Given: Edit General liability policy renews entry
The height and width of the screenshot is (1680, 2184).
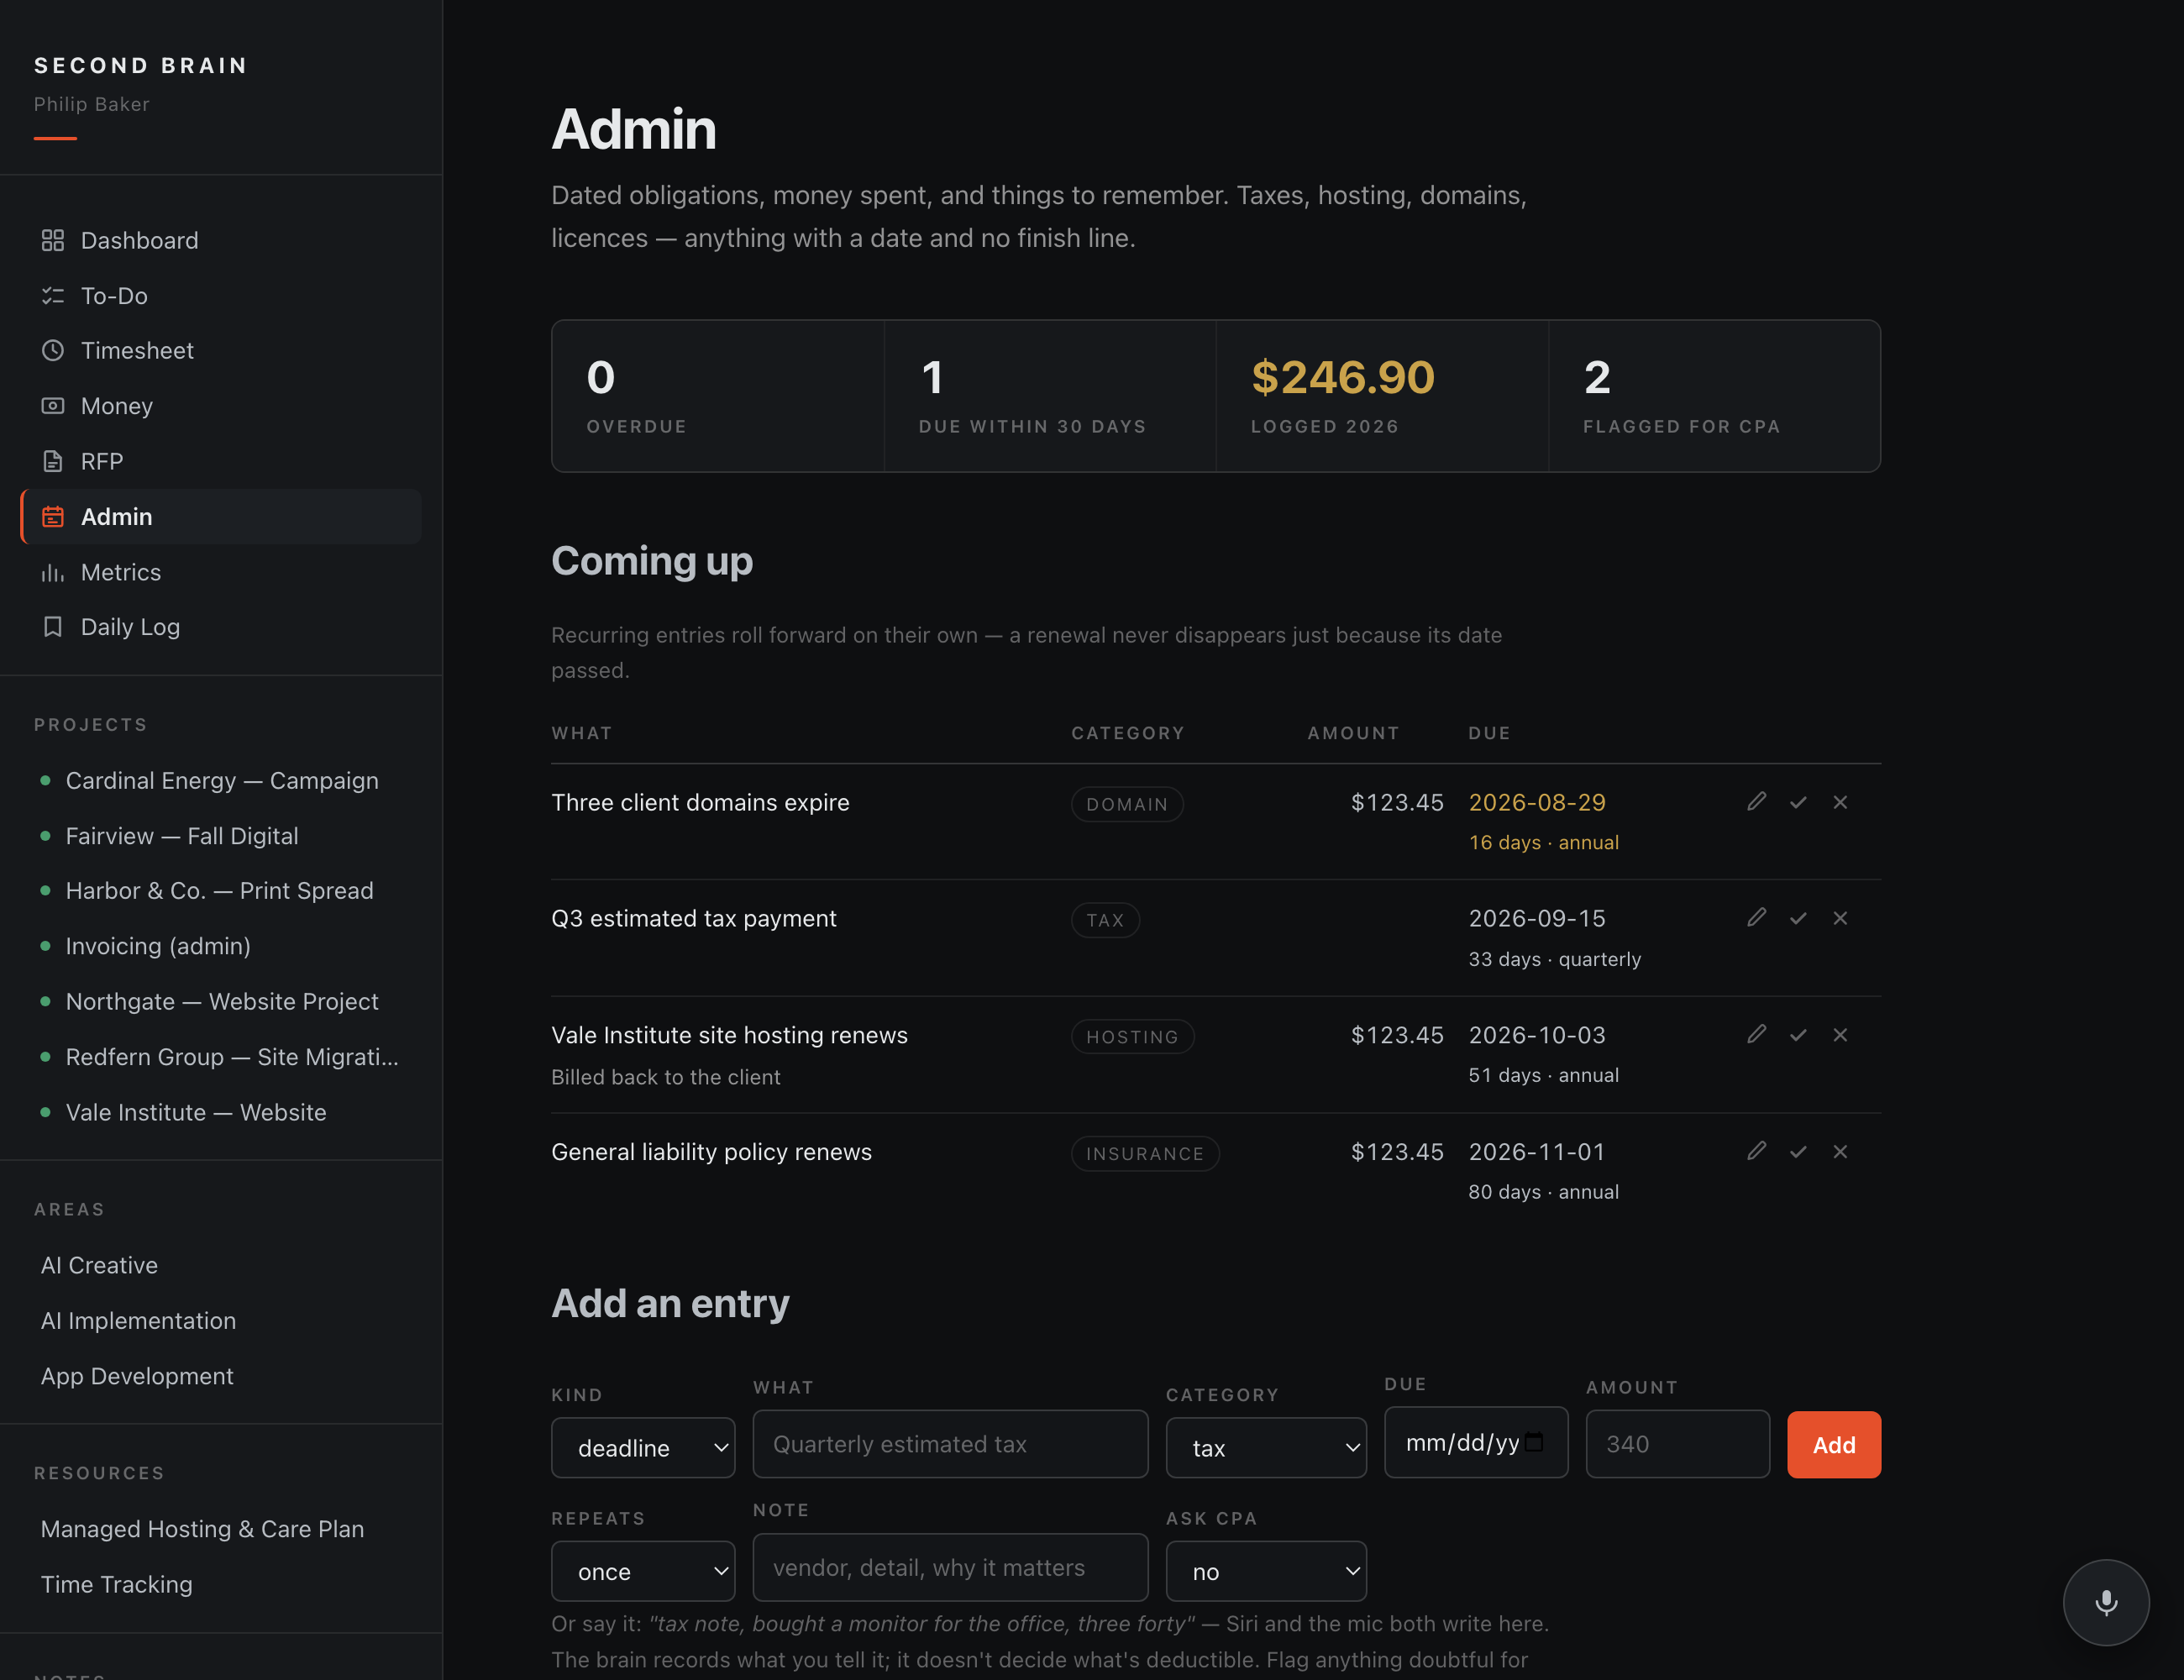Looking at the screenshot, I should pos(1756,1152).
